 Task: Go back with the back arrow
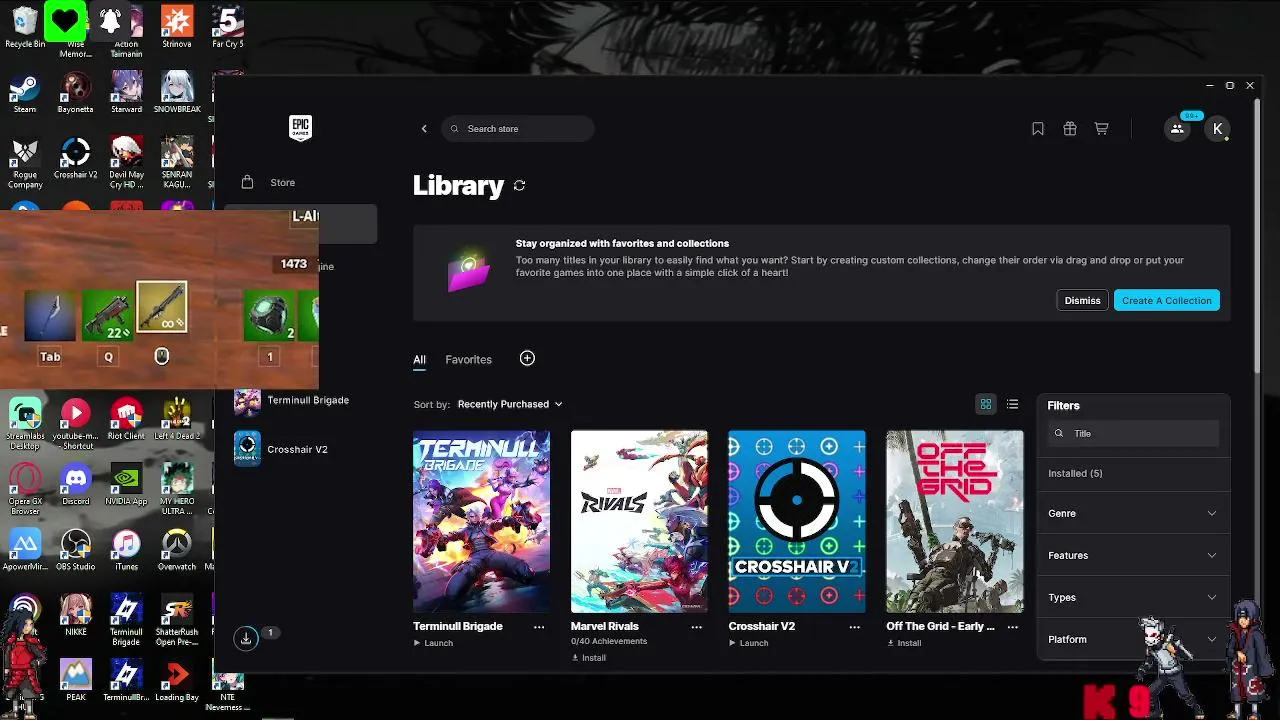pos(424,129)
